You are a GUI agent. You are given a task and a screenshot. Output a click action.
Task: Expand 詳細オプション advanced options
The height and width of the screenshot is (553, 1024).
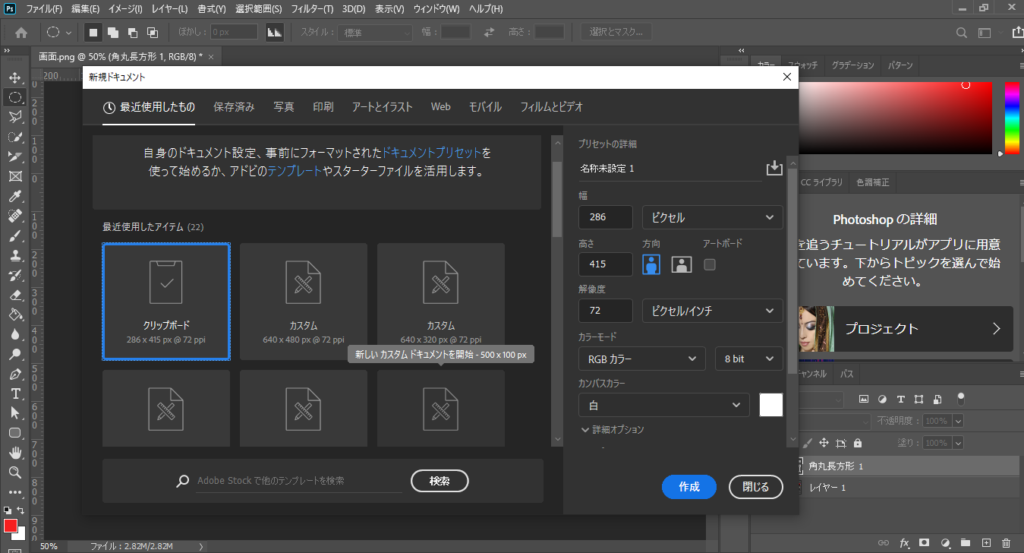click(x=612, y=430)
